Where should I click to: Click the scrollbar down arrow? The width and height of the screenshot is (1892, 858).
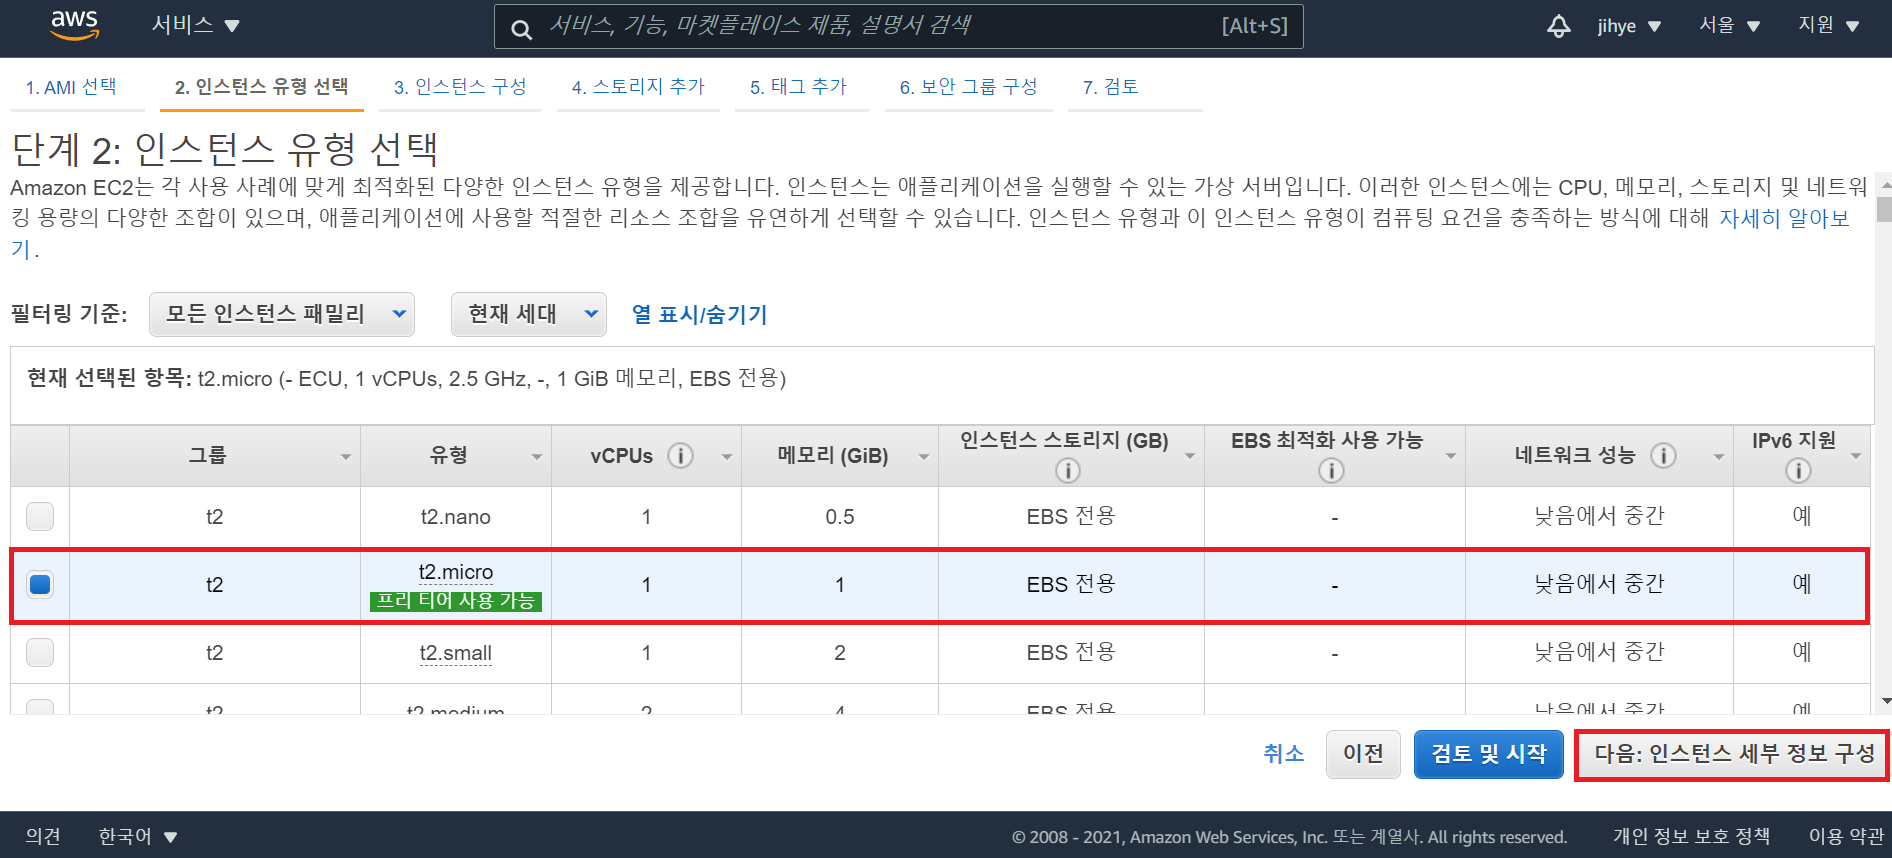pos(1885,701)
